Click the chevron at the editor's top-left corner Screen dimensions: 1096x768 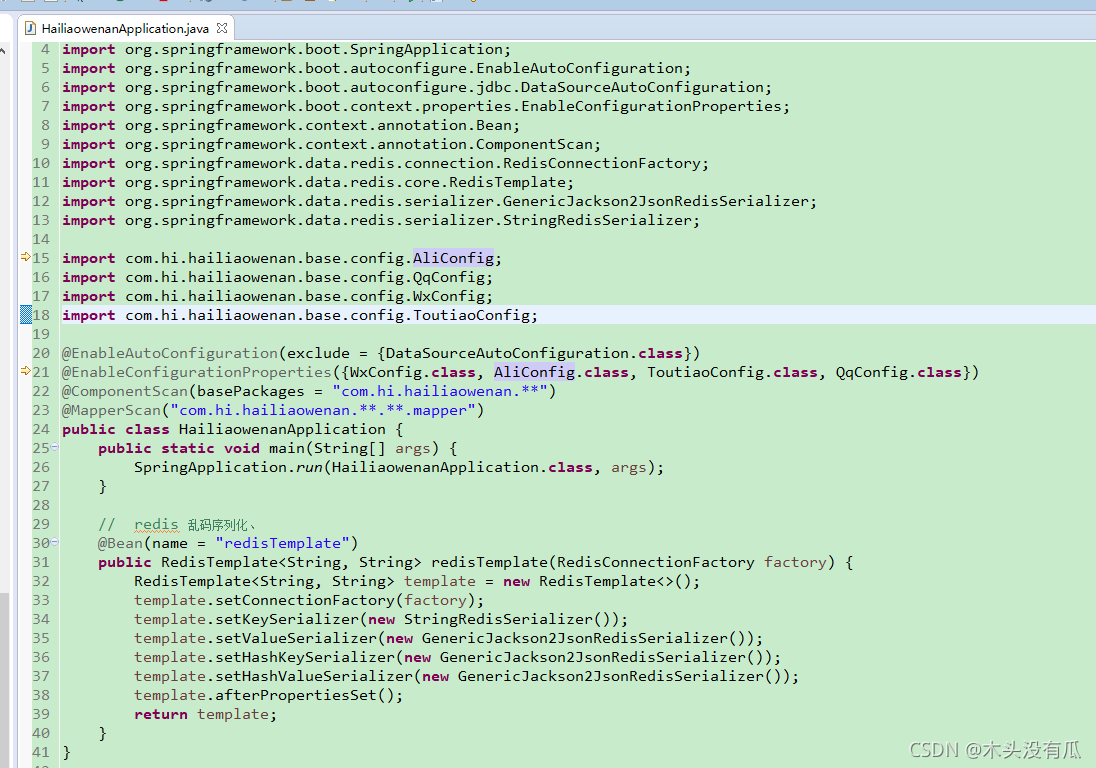point(5,48)
